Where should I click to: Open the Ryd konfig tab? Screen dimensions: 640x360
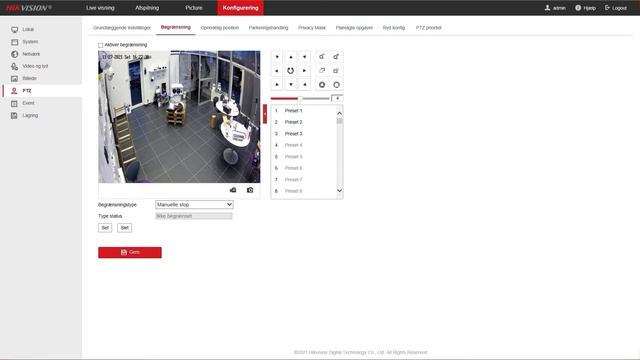[x=394, y=28]
